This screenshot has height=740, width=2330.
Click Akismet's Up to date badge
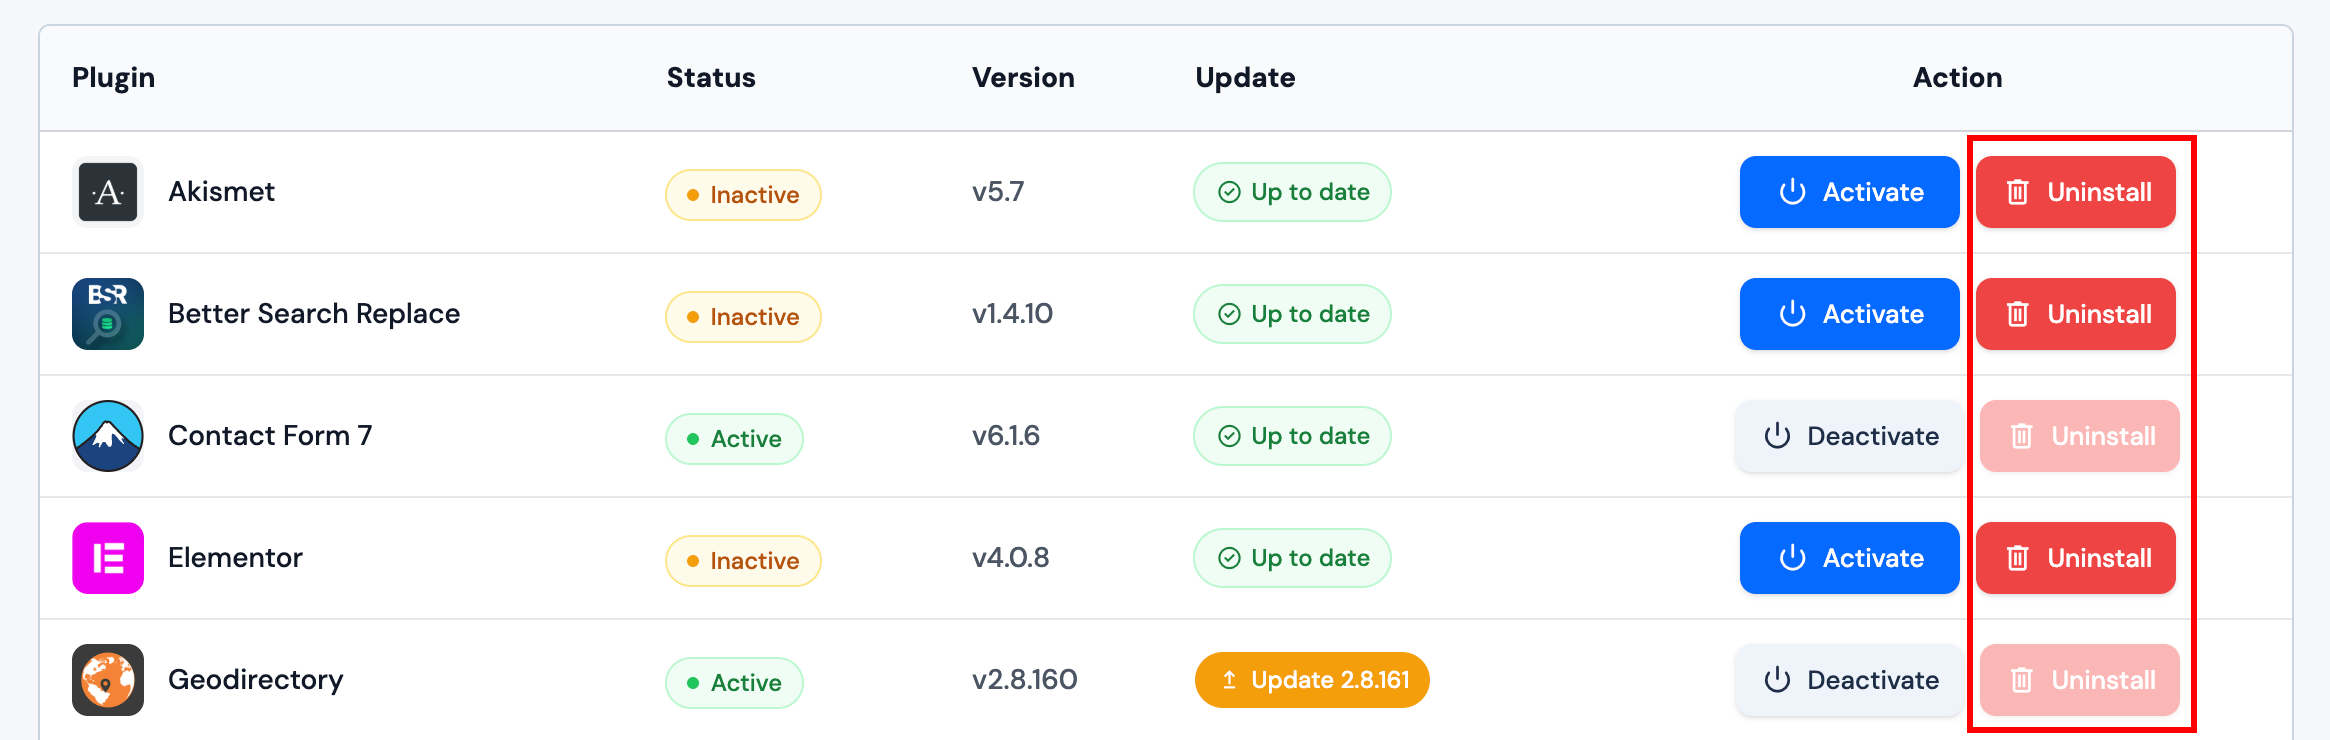point(1292,192)
